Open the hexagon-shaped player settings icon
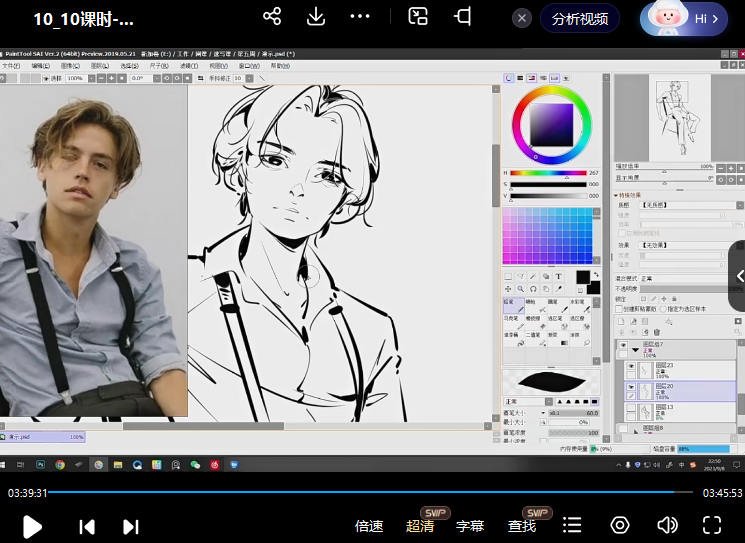745x543 pixels. click(x=620, y=526)
